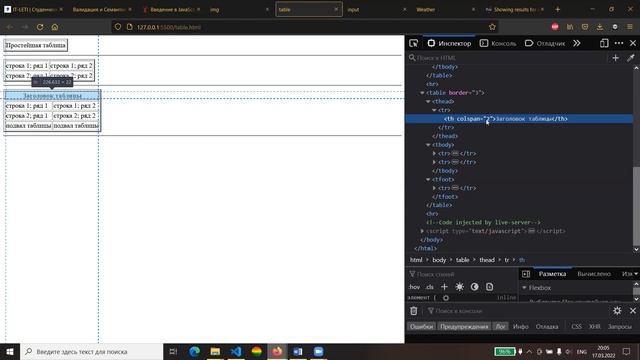Image resolution: width=640 pixels, height=360 pixels.
Task: Add new style rule plus icon
Action: tap(444, 287)
